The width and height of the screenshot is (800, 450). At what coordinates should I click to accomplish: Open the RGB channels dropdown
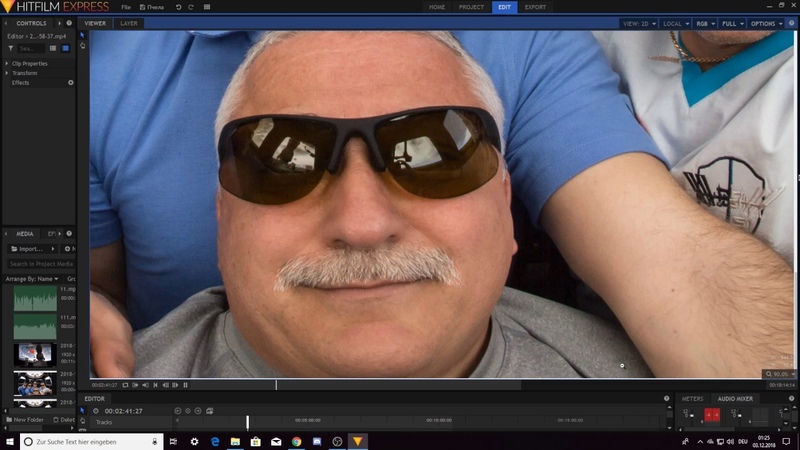coord(706,23)
